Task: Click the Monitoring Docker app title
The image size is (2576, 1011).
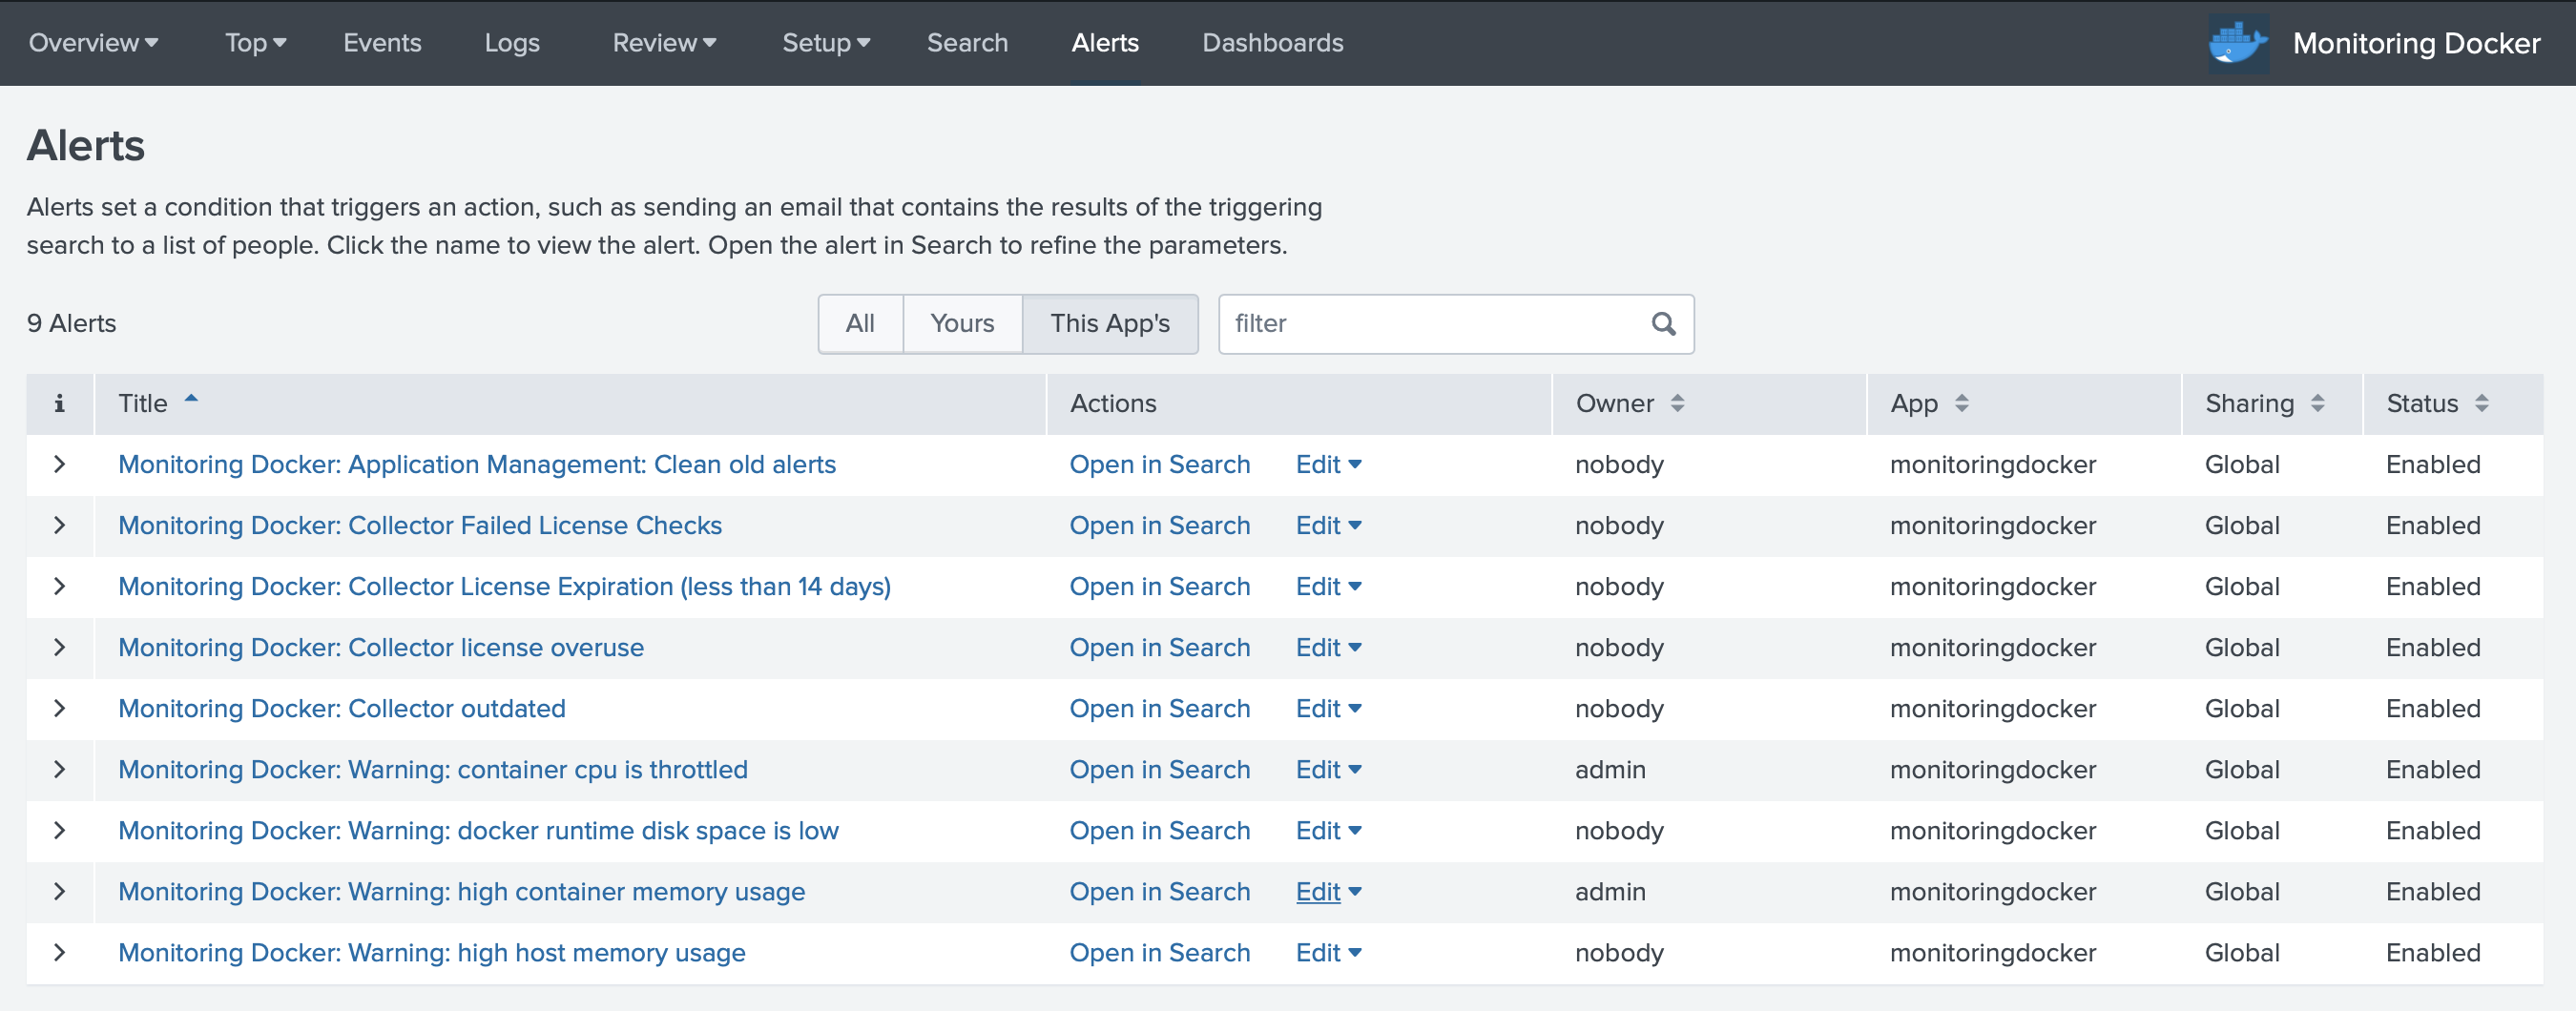Action: (x=2416, y=43)
